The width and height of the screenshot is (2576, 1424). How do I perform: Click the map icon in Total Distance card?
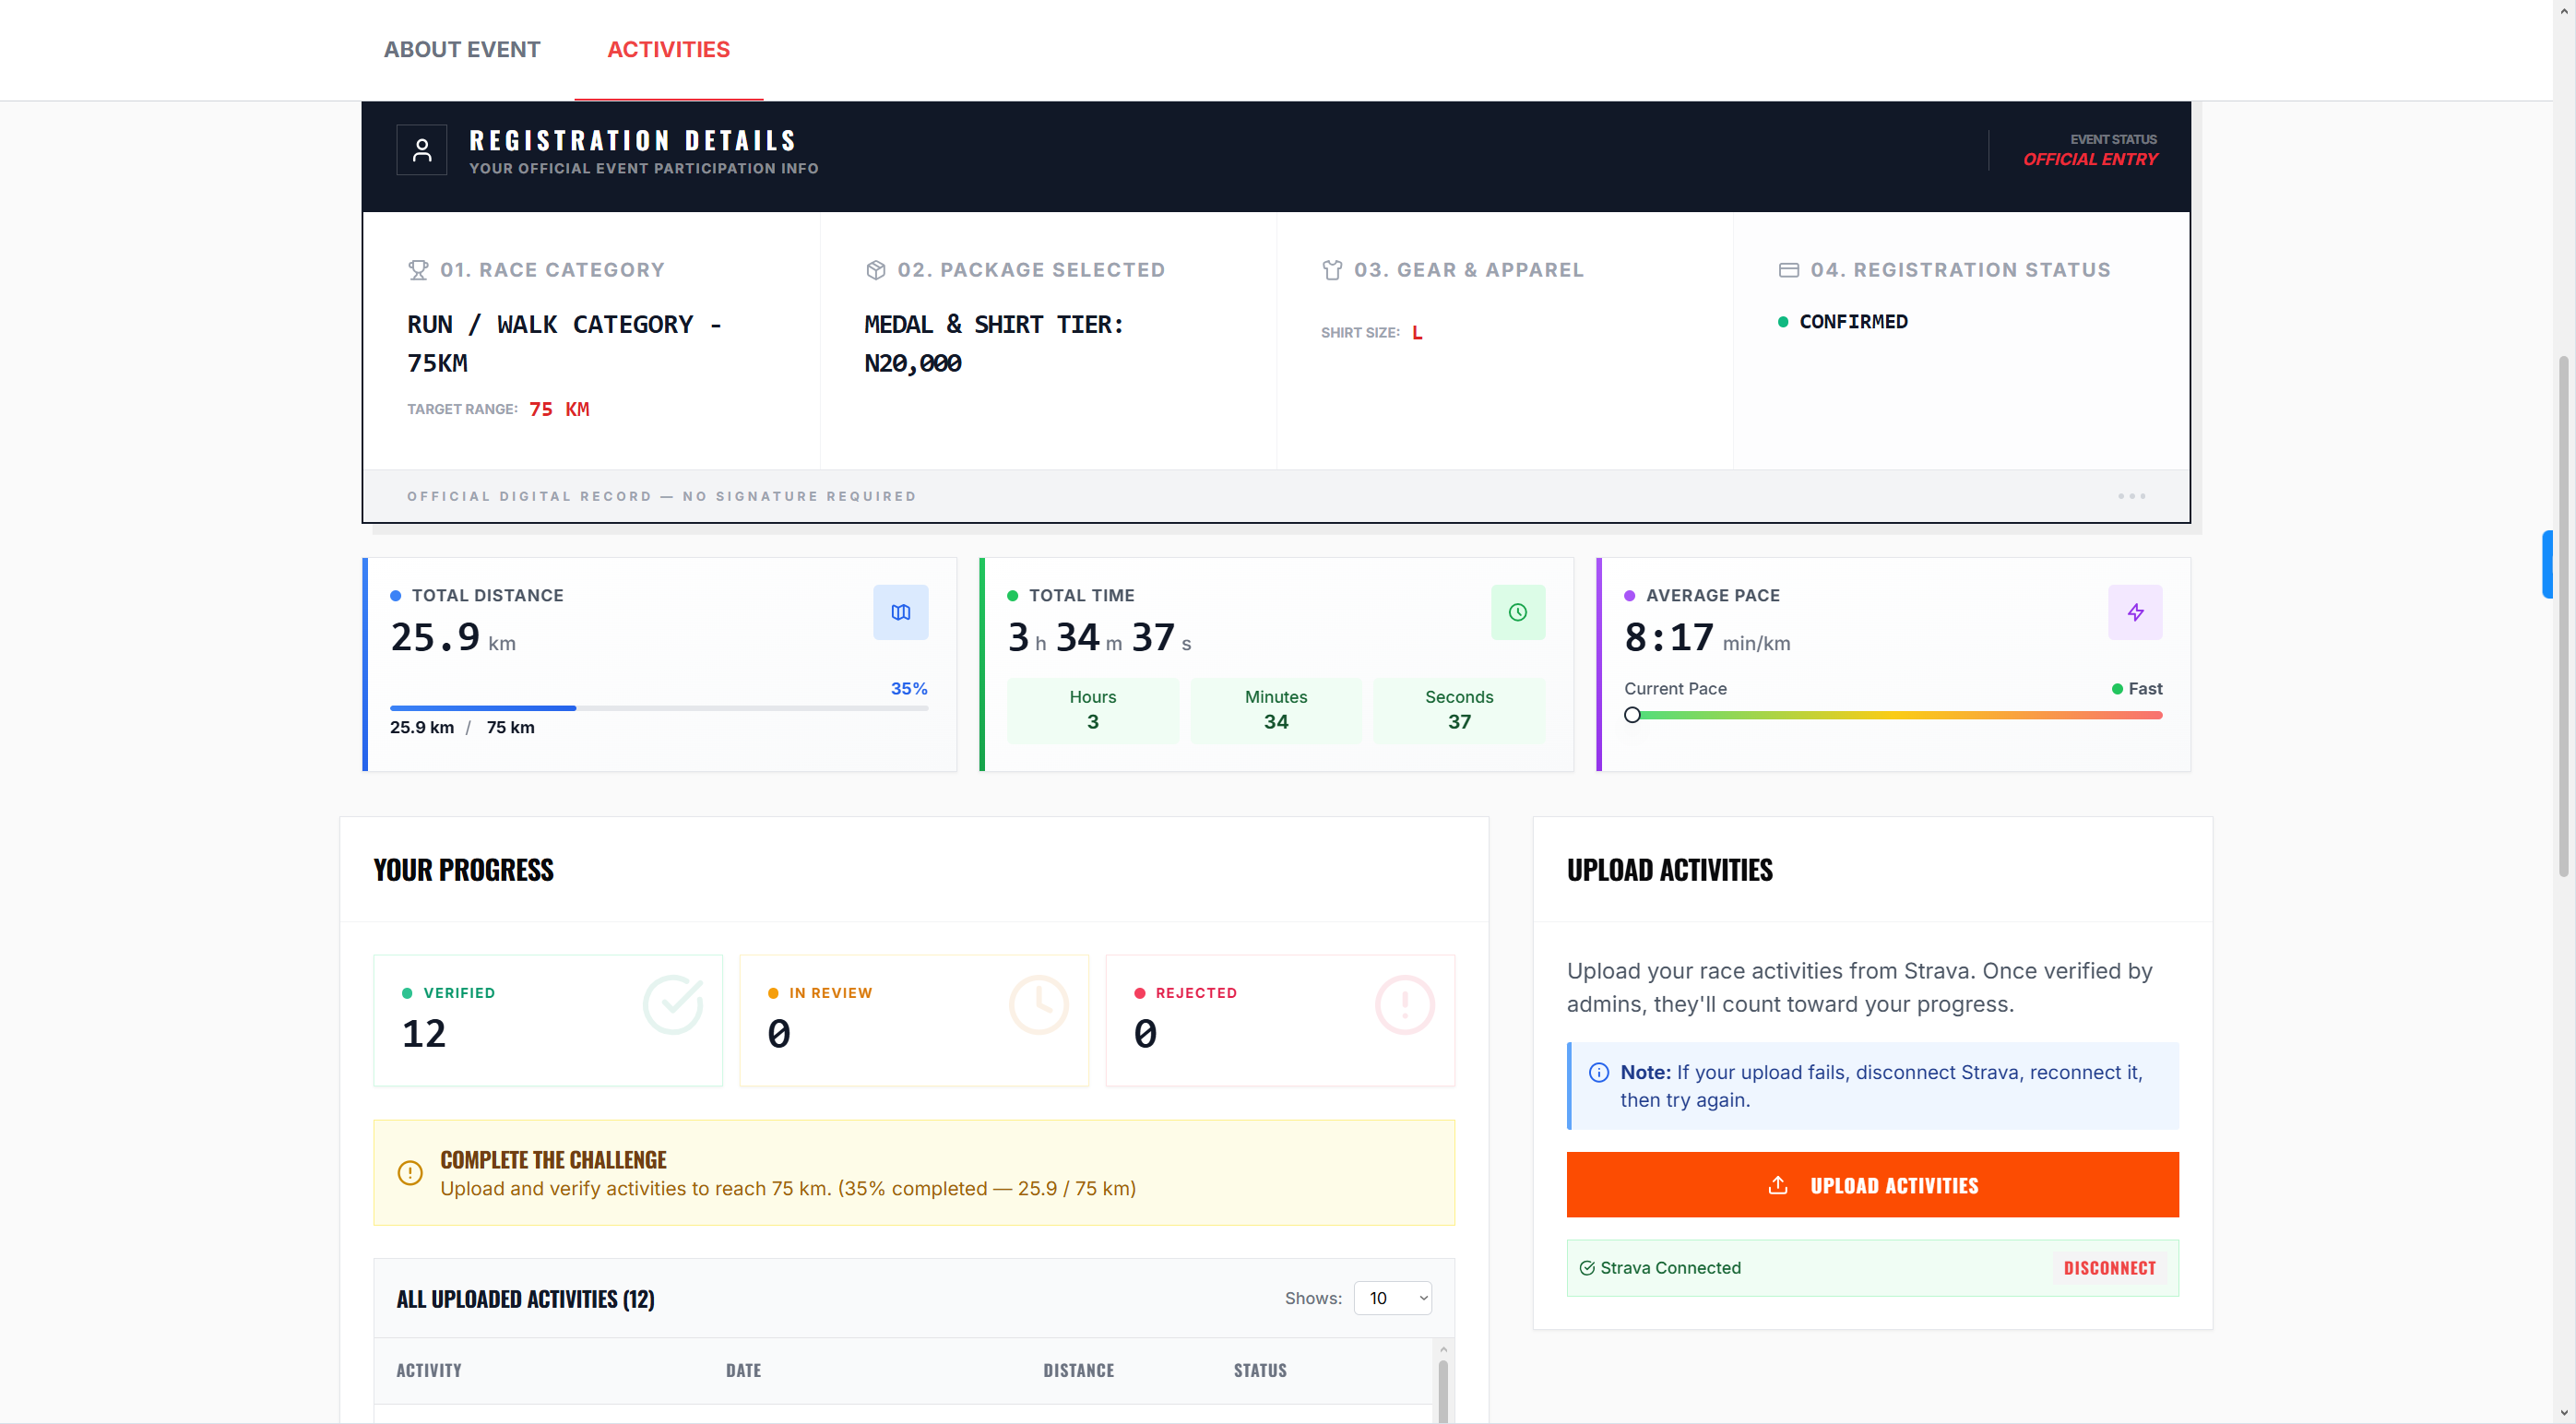pos(900,612)
